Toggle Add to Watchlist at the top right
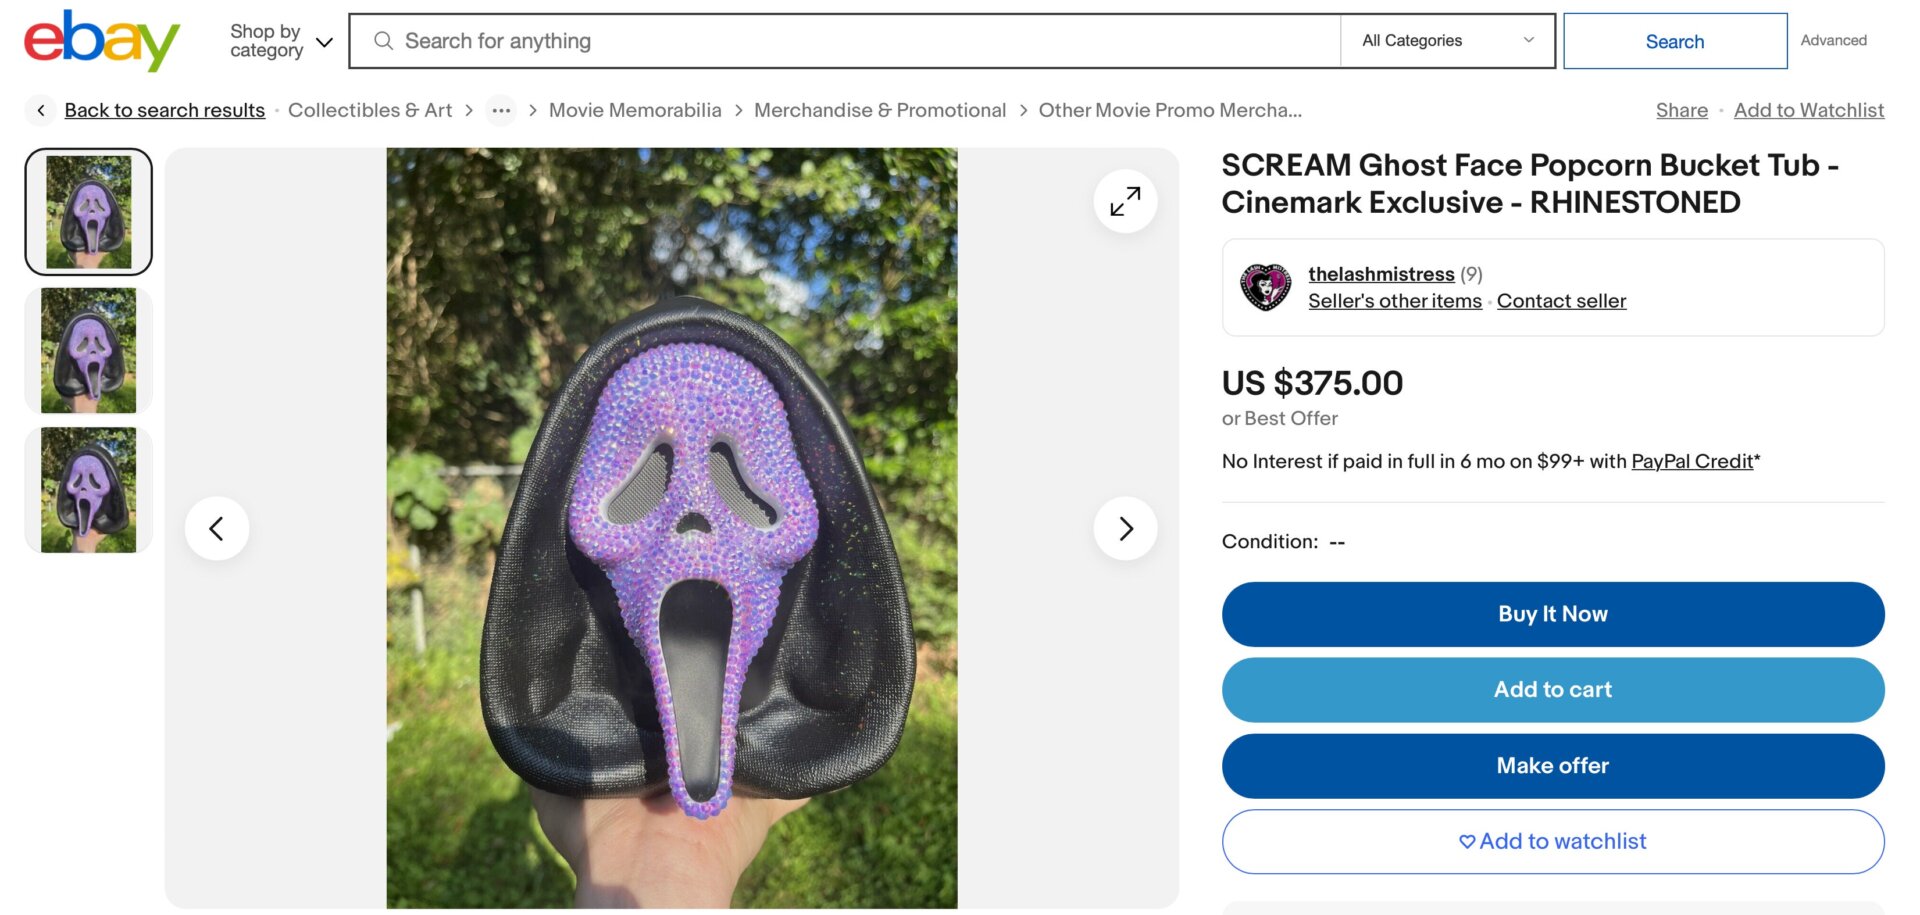 click(1809, 110)
